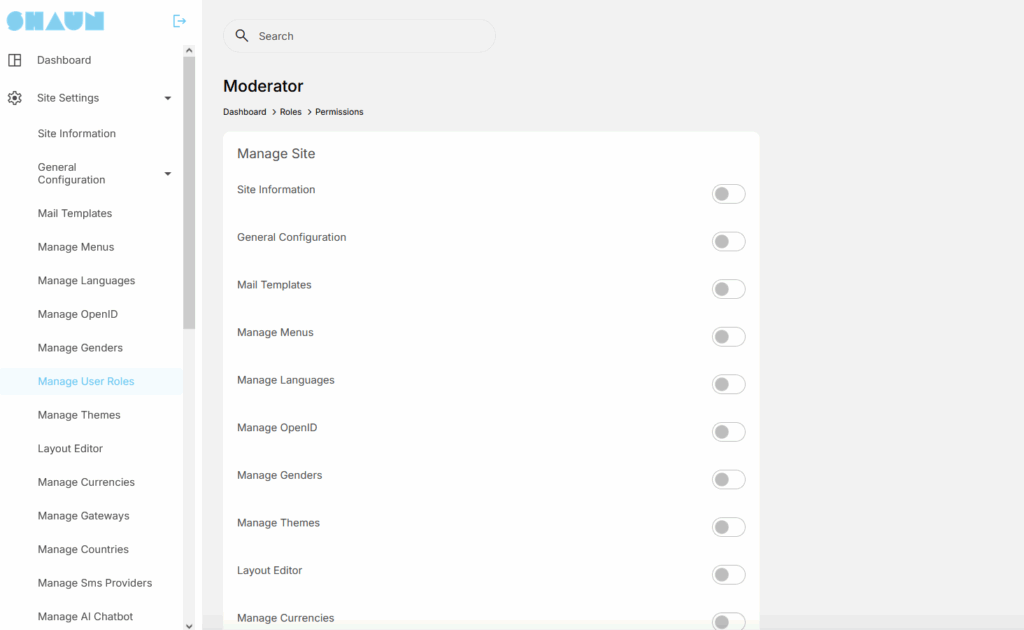This screenshot has height=630, width=1024.
Task: Collapse the Site Settings menu arrow
Action: pyautogui.click(x=168, y=98)
